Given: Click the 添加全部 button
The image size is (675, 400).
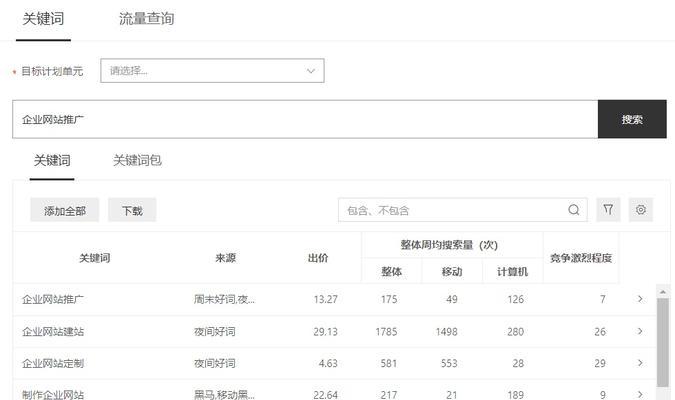Looking at the screenshot, I should click(65, 210).
